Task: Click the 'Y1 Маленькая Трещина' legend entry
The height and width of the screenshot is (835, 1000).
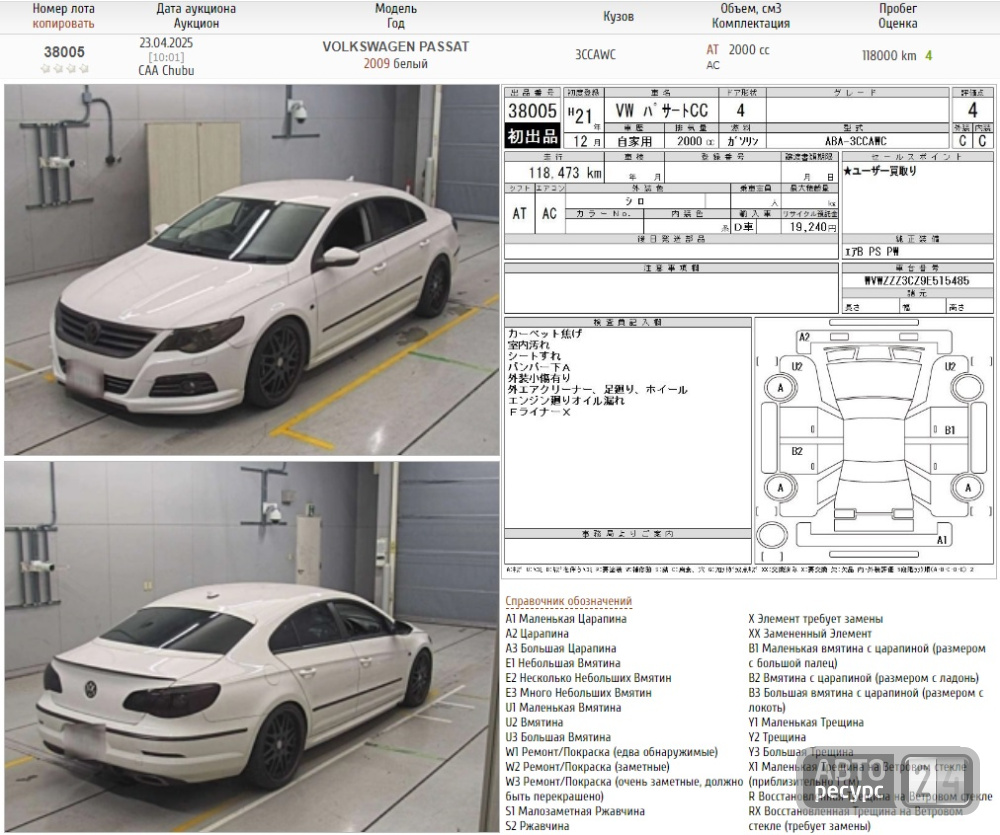Action: point(805,722)
